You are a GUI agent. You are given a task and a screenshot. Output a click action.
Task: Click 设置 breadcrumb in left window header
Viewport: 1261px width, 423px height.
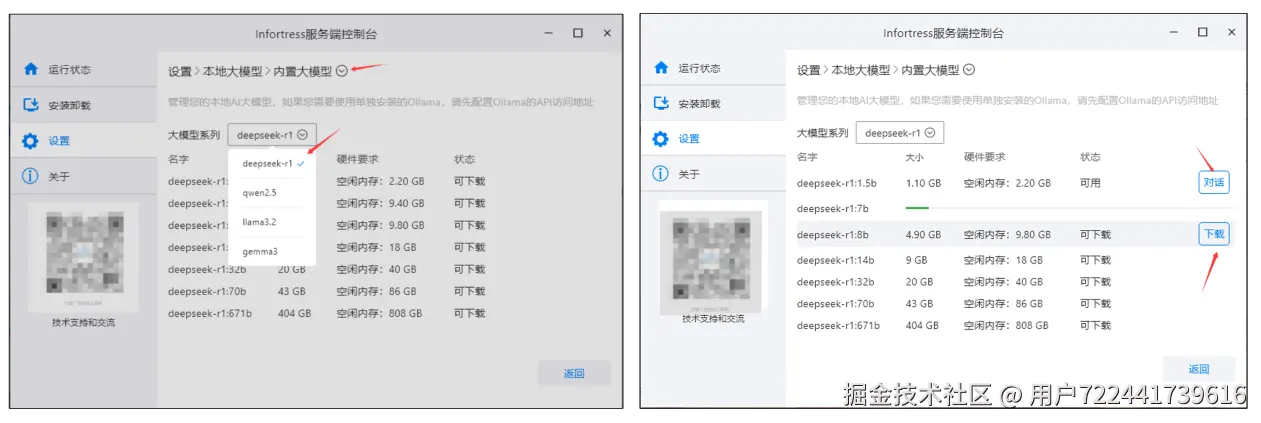(179, 72)
